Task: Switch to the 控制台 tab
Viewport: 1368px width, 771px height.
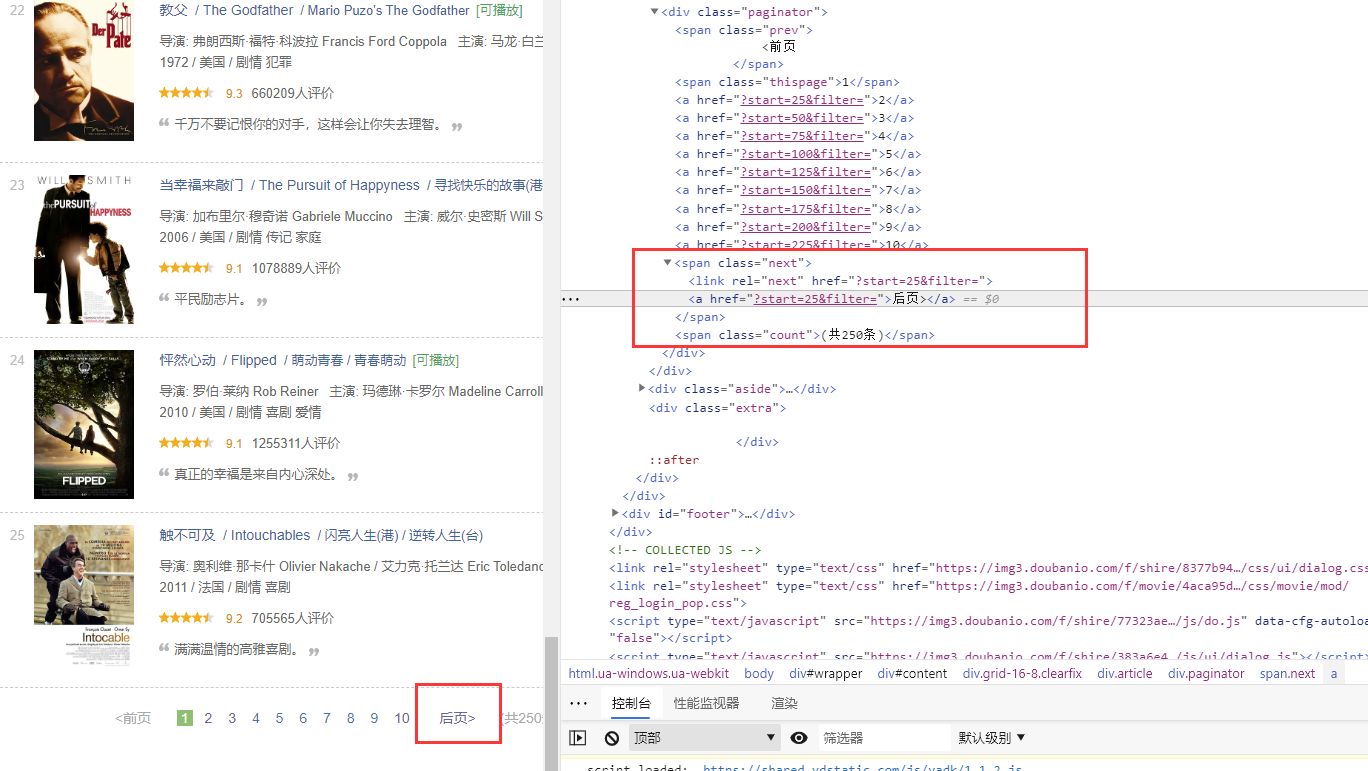Action: [x=631, y=703]
